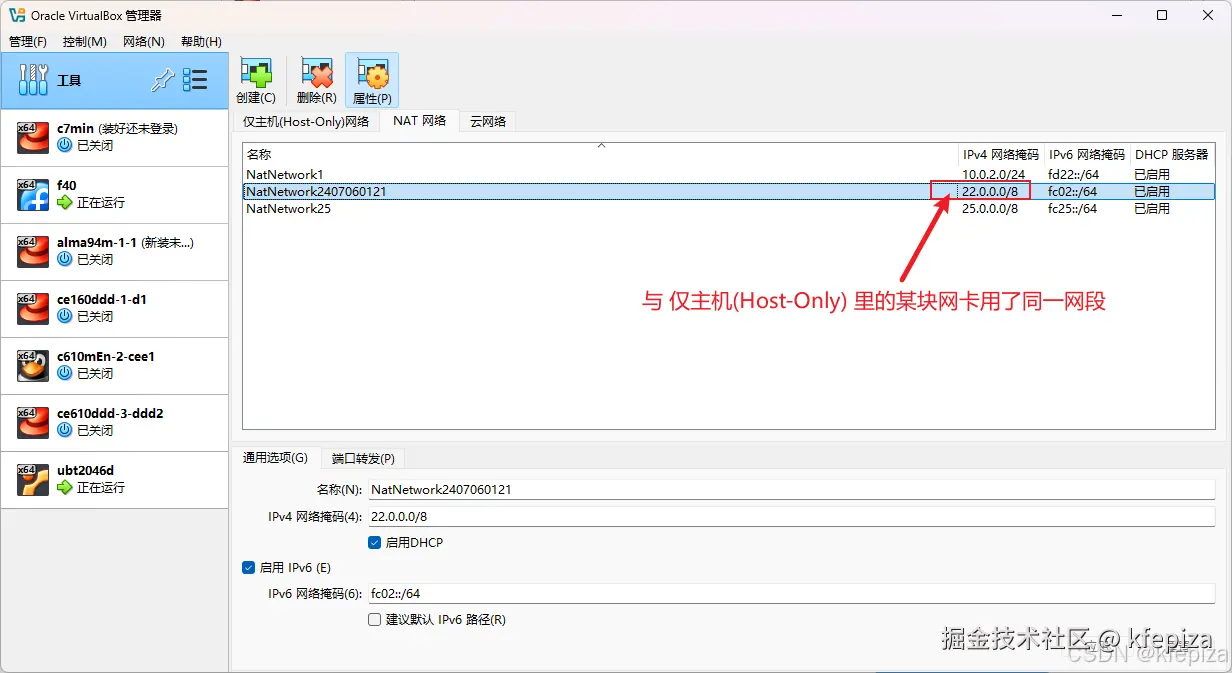
Task: Click the Remove (删除) network toolbar icon
Action: tap(316, 74)
